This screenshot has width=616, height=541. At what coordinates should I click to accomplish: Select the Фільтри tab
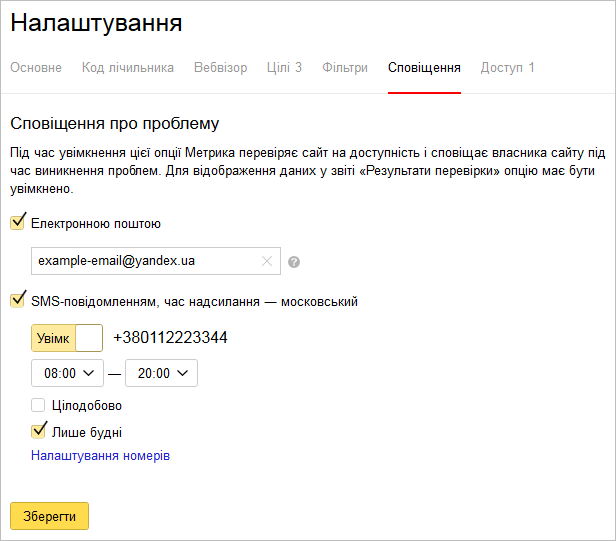pyautogui.click(x=345, y=68)
